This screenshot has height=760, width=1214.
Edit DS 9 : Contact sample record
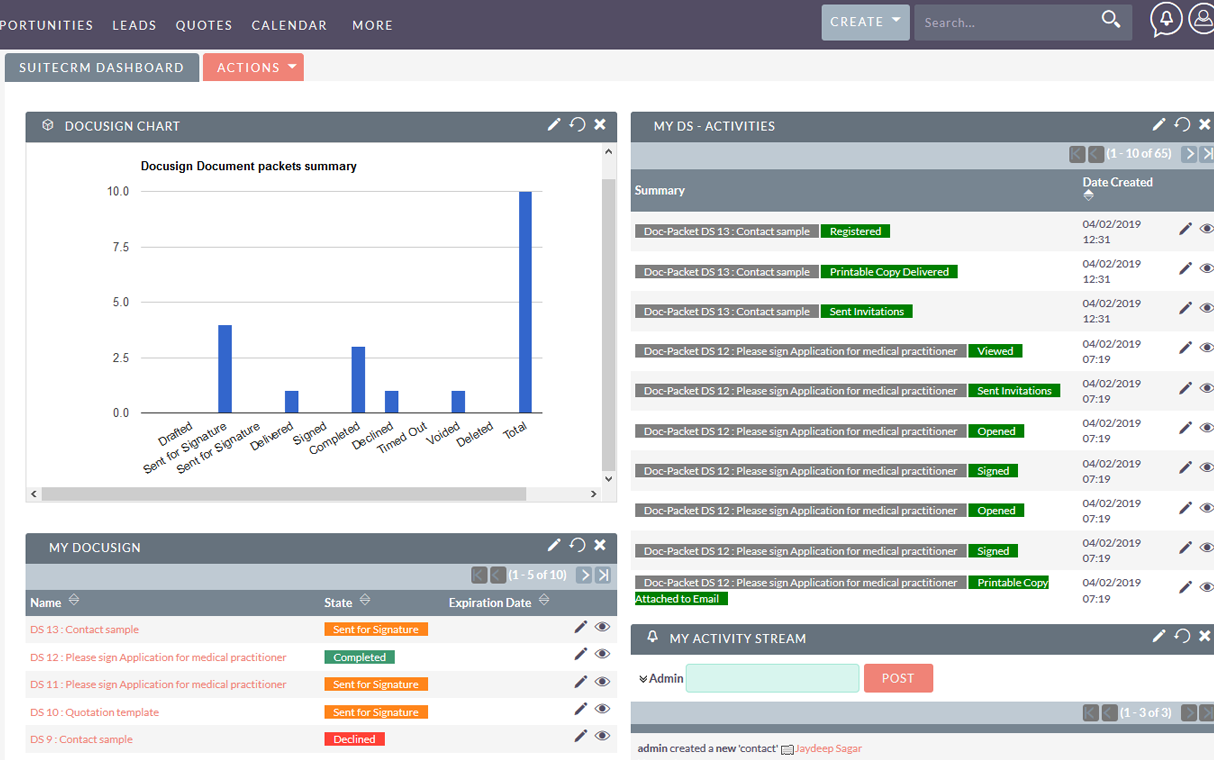580,736
